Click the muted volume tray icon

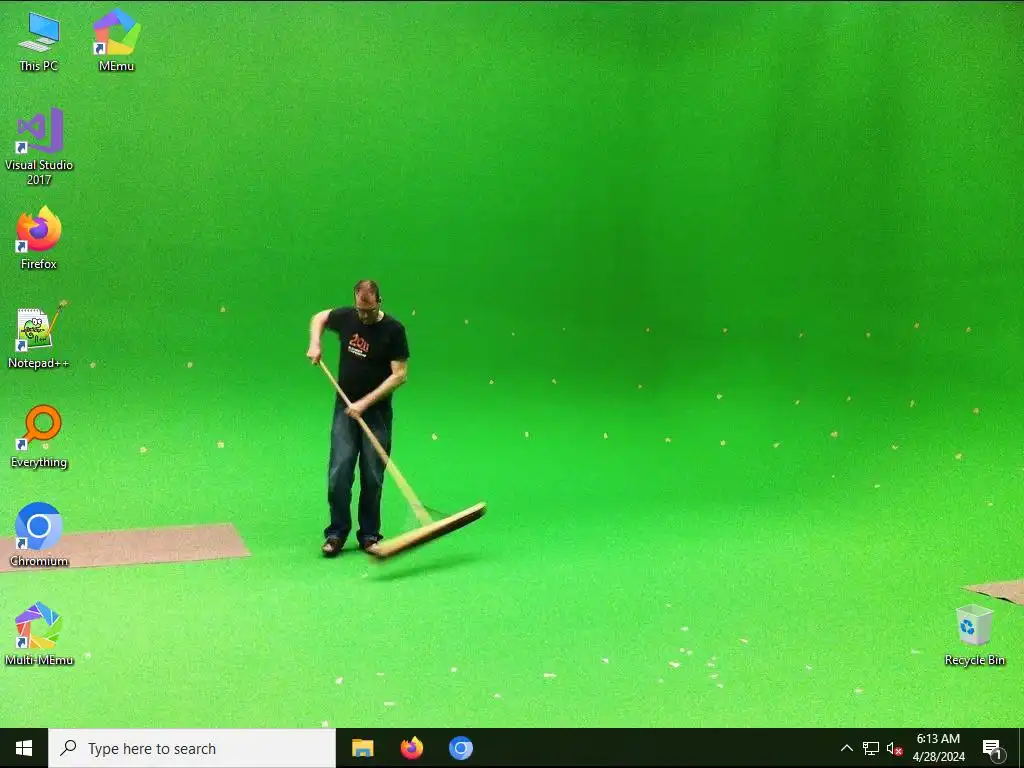[x=894, y=748]
